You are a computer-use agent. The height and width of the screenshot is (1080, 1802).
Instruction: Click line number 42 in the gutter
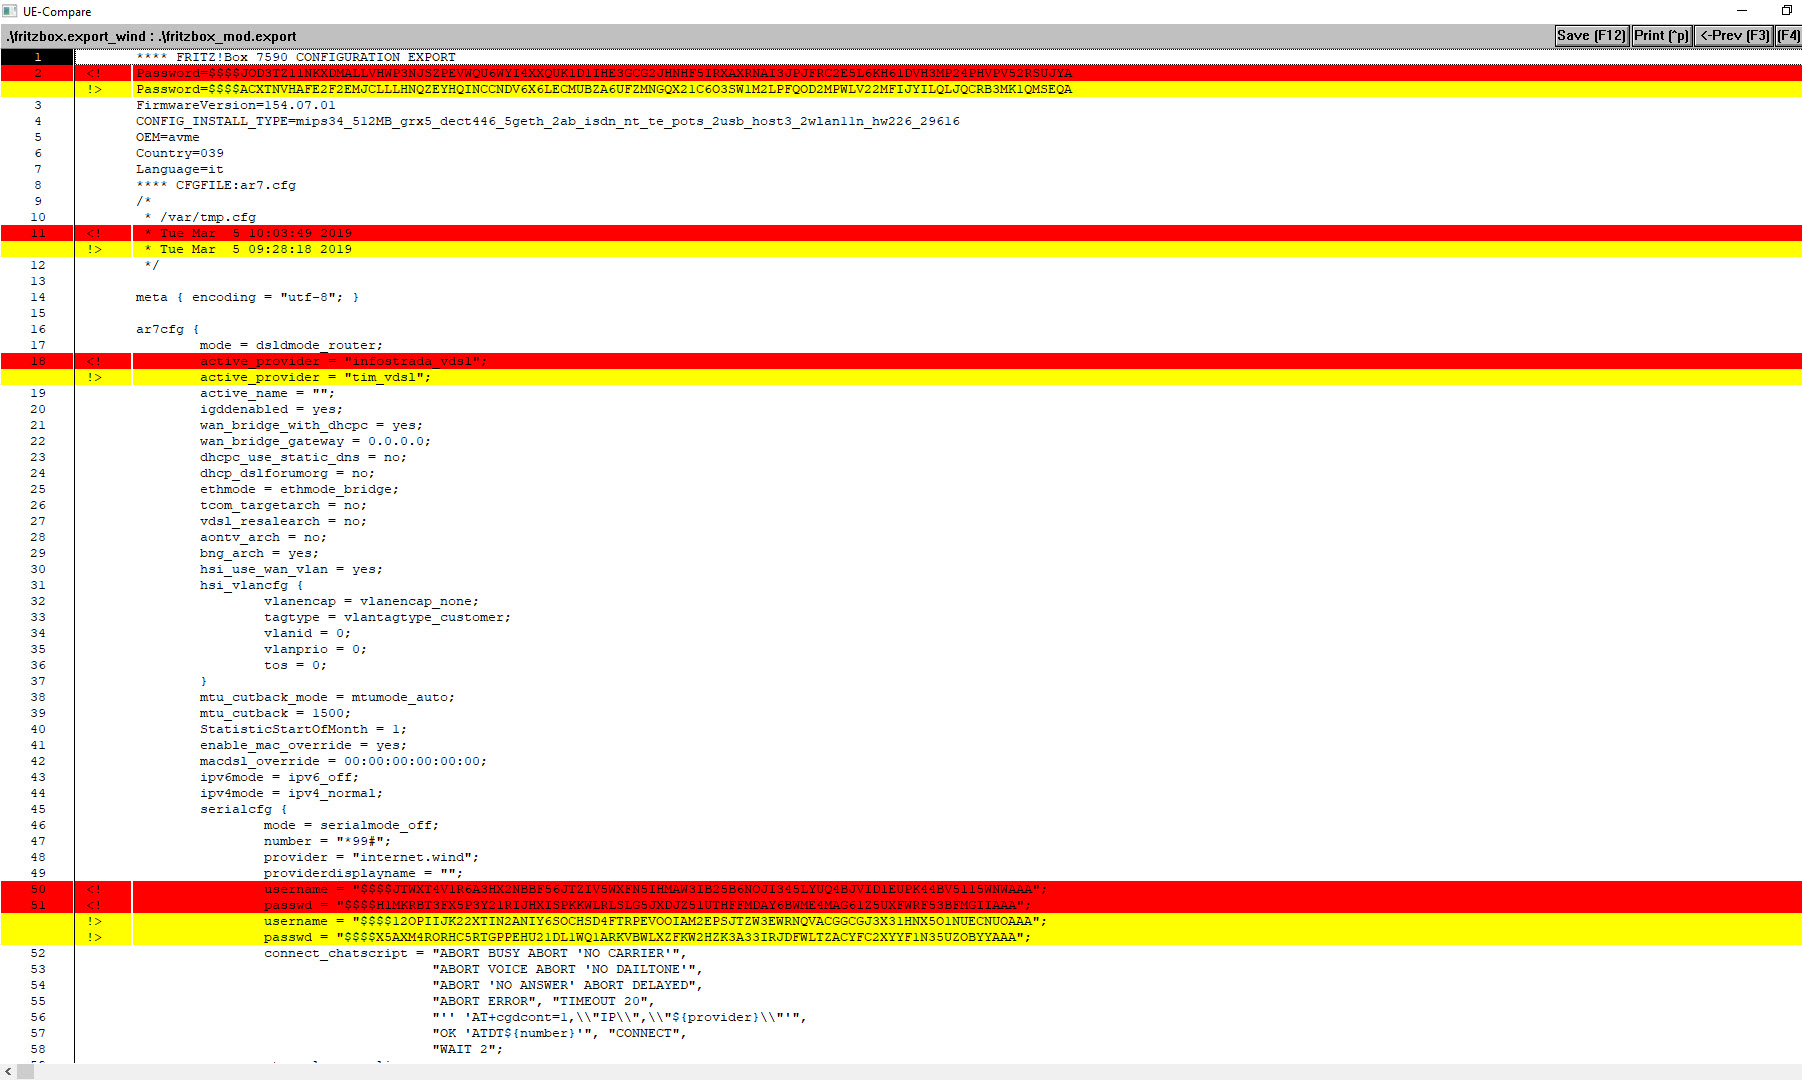coord(38,761)
